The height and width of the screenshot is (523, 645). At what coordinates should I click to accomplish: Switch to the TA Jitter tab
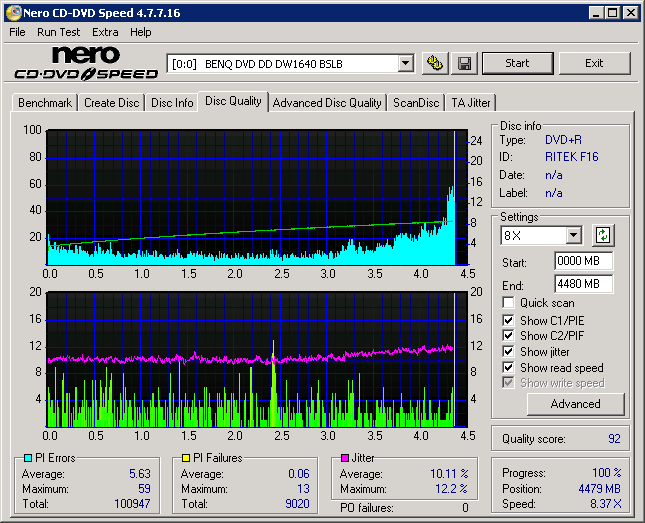coord(470,103)
